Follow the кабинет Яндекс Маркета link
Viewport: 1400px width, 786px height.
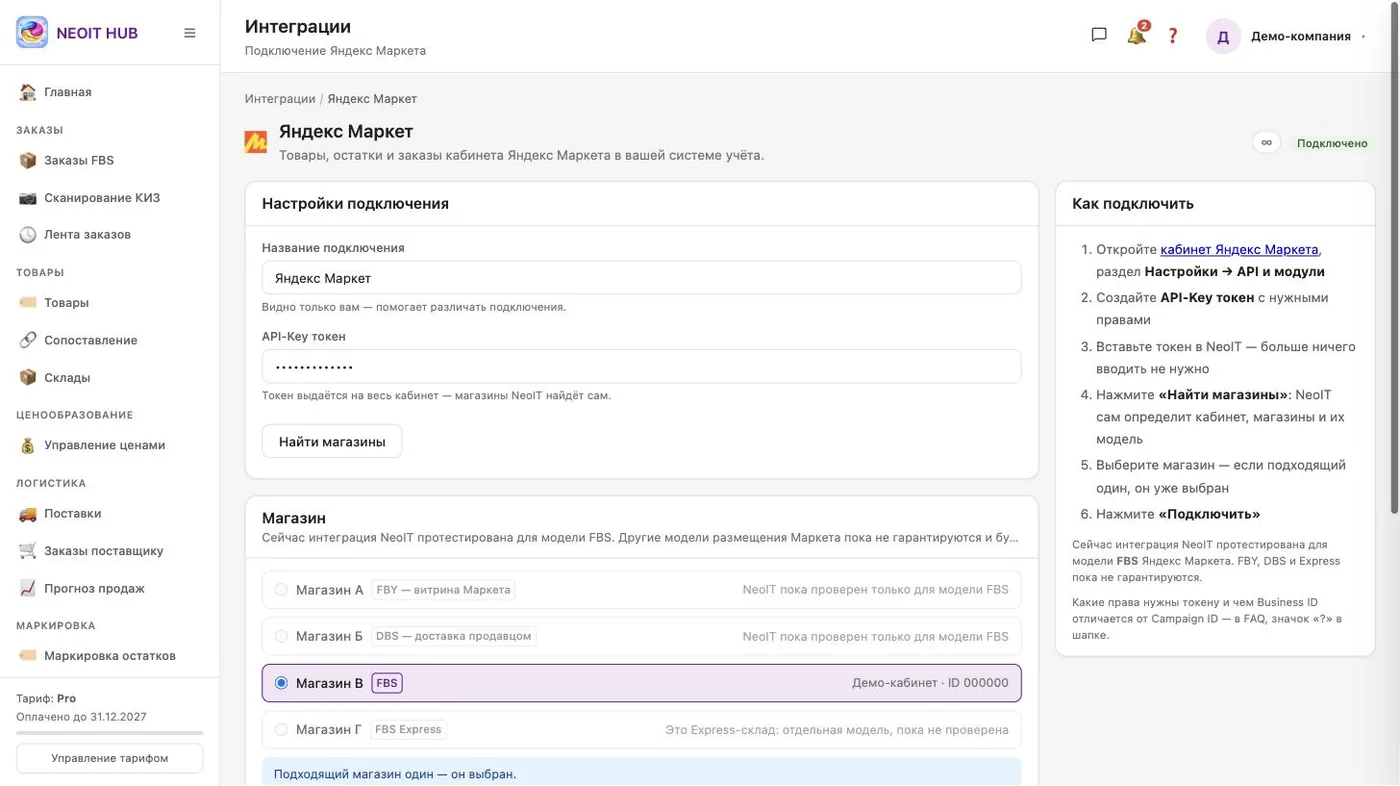pyautogui.click(x=1240, y=249)
